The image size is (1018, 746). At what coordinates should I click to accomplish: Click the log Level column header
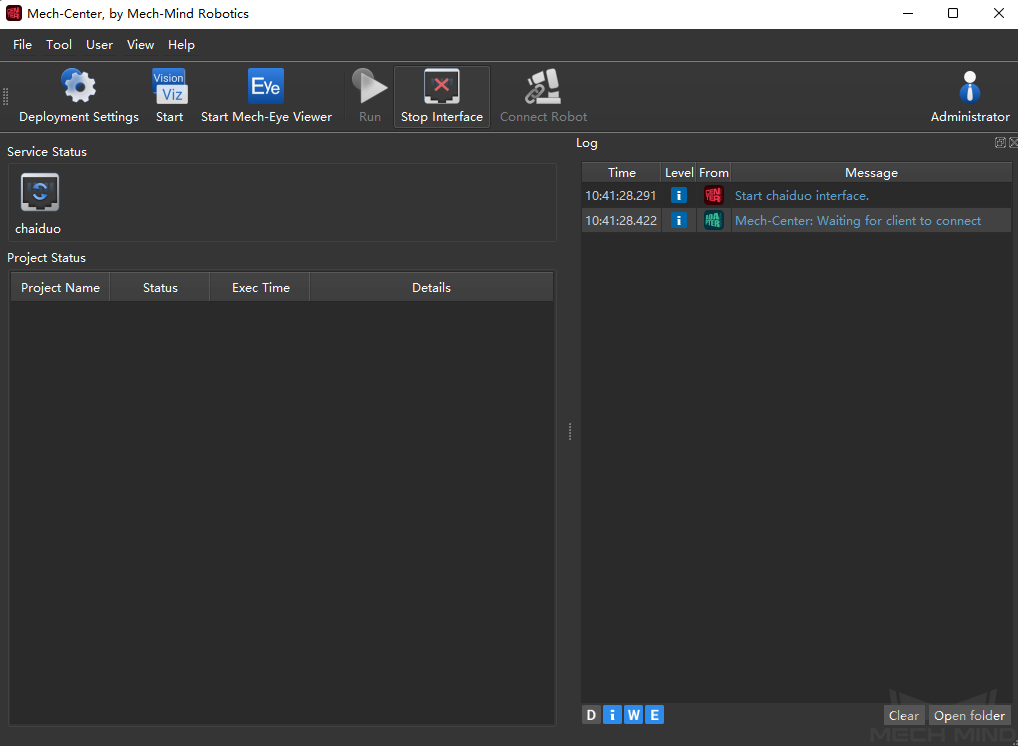pyautogui.click(x=678, y=173)
